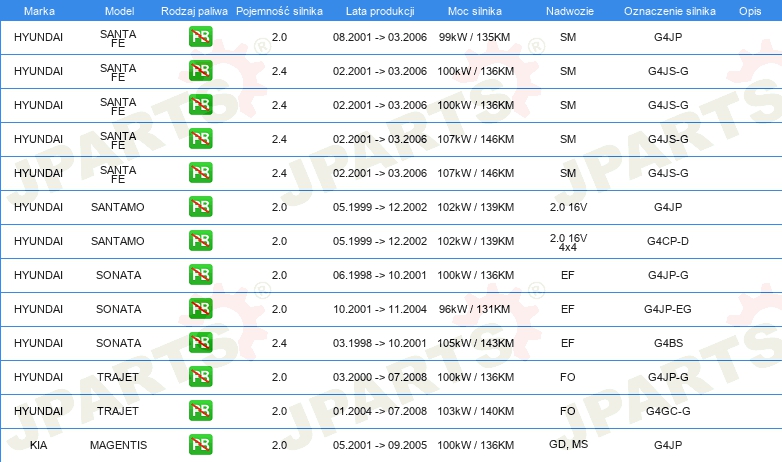Click the fuel icon in the Trajet G4JP-G row

point(200,377)
